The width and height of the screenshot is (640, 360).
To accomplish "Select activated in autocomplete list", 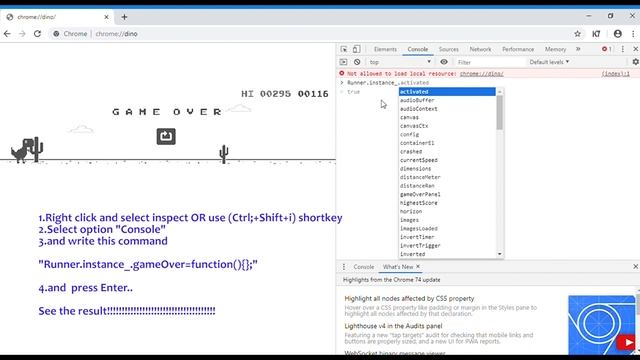I will coord(447,92).
